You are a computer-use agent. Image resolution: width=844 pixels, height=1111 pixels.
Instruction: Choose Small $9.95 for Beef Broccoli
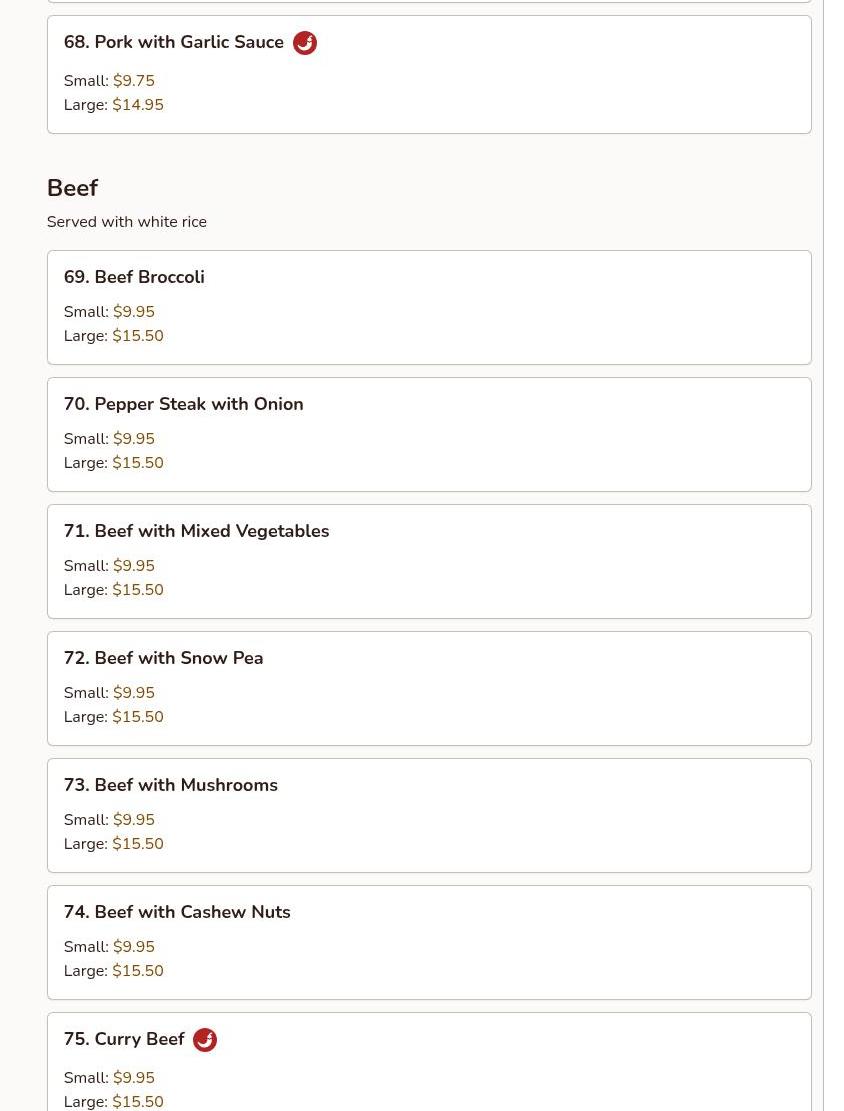(x=133, y=312)
